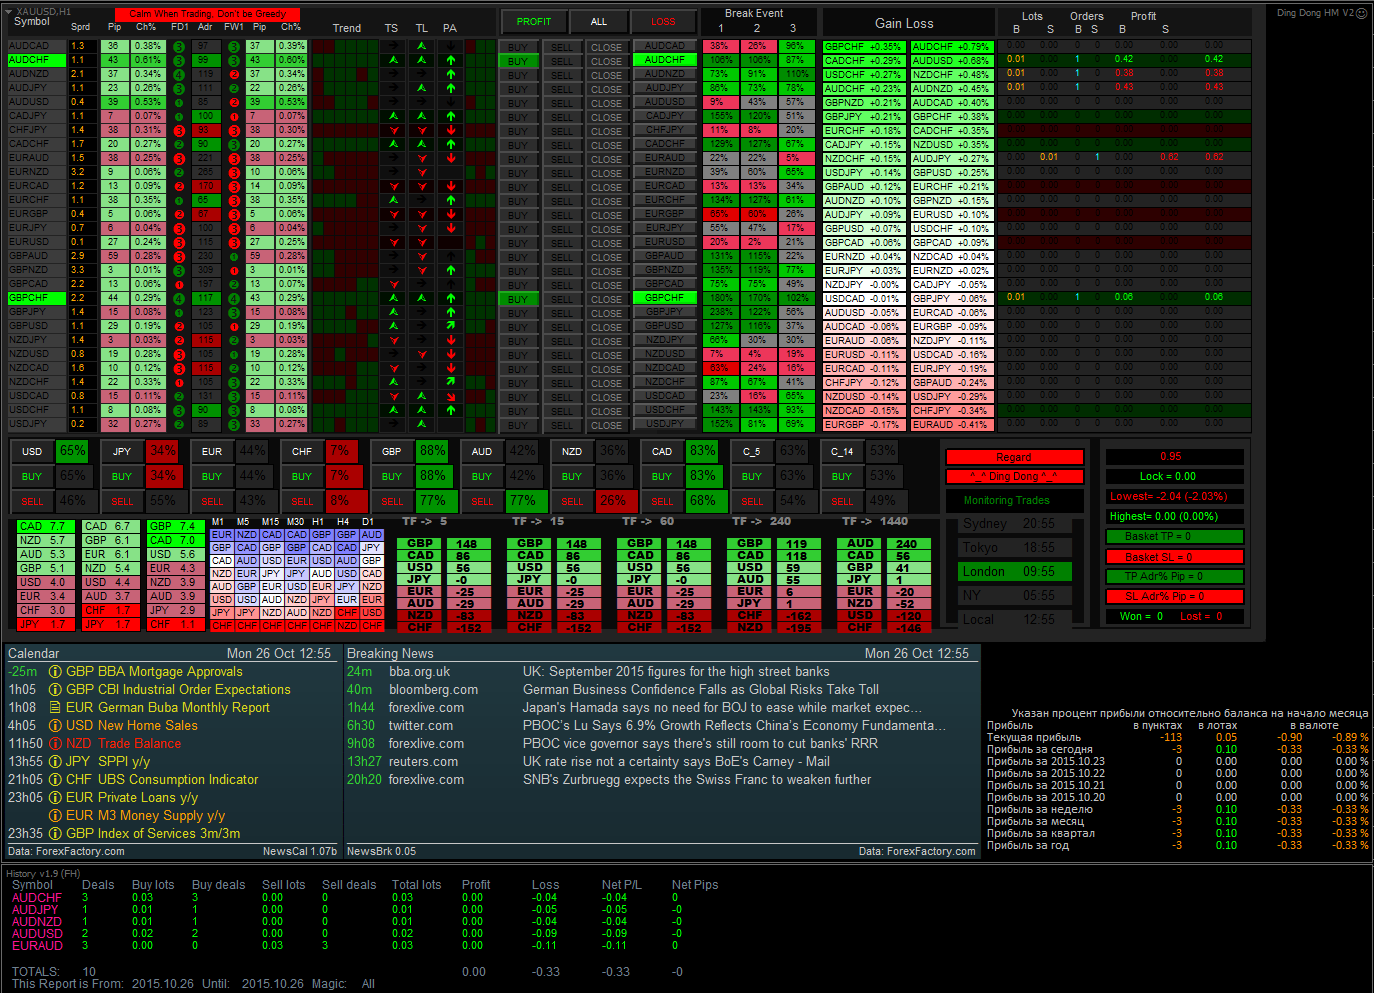This screenshot has width=1374, height=993.
Task: Collapse the XAUUSD,H1 indicator triangle
Action: 10,12
